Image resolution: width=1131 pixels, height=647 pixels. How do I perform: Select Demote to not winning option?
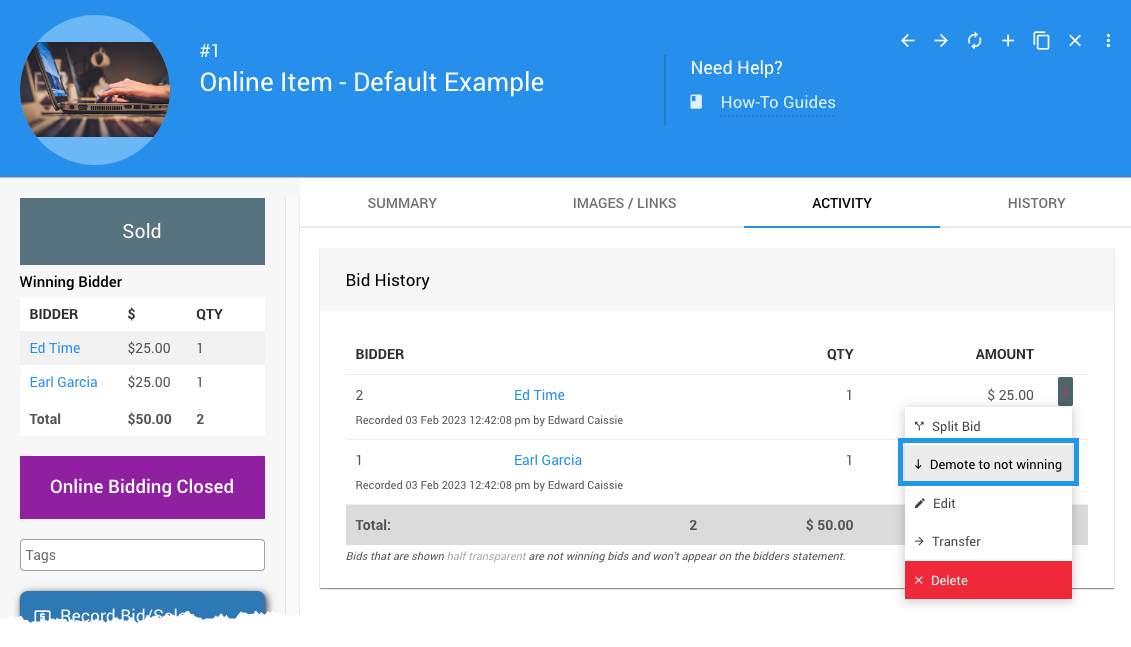coord(987,465)
